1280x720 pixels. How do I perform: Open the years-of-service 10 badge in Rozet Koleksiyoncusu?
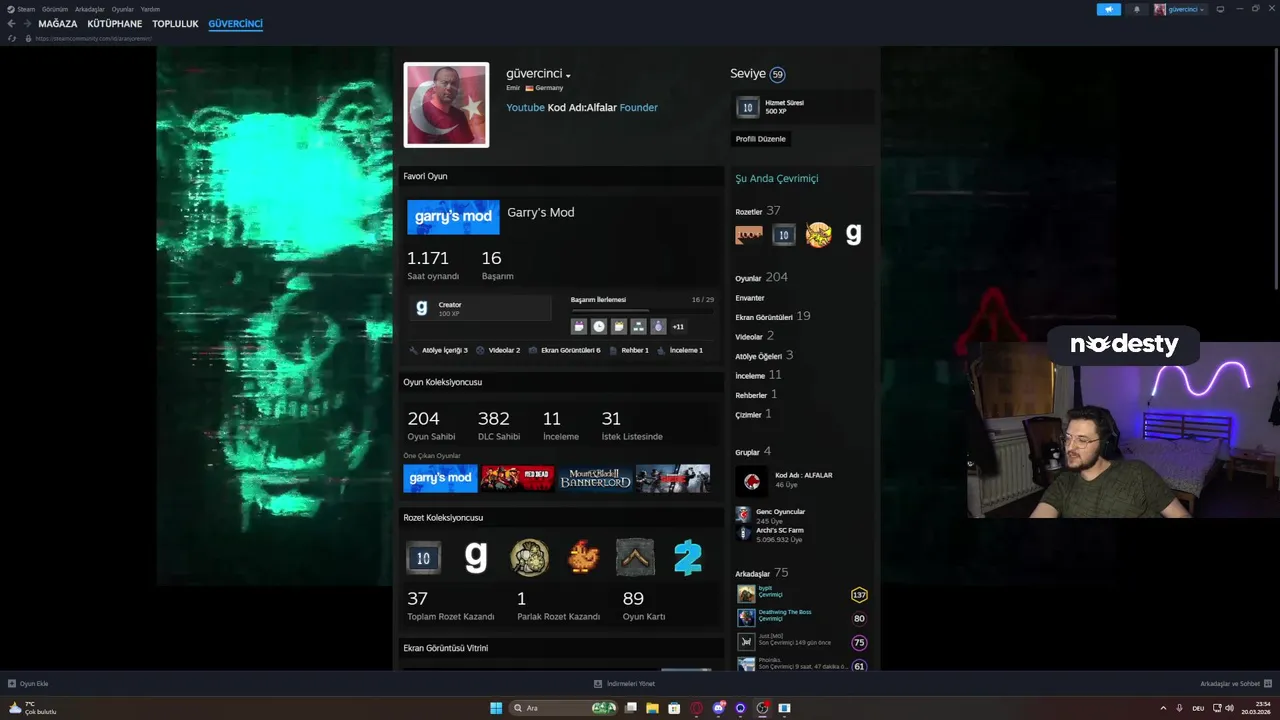click(x=423, y=558)
